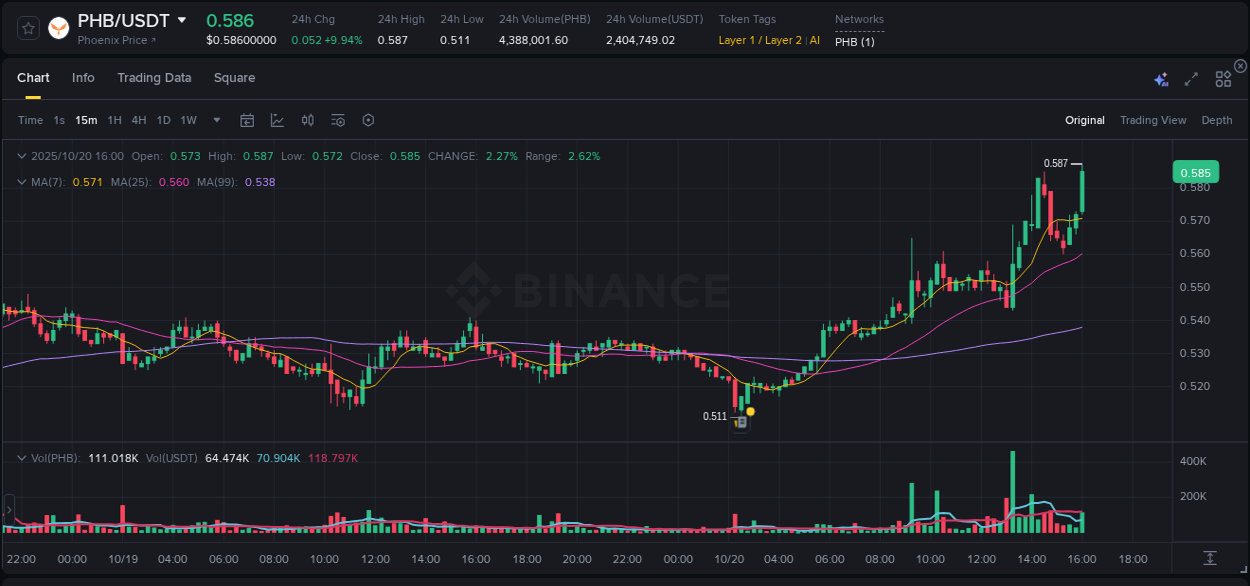Viewport: 1250px width, 586px height.
Task: Toggle the star to favorite PHB/USDT
Action: tap(28, 28)
